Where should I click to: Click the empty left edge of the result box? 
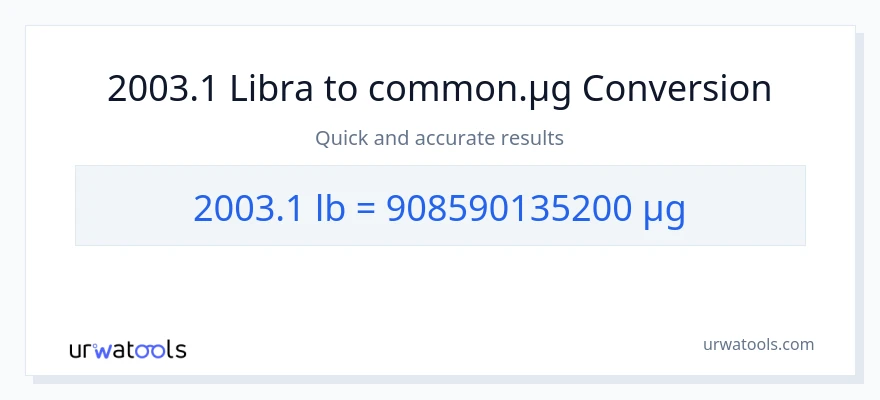click(x=110, y=206)
